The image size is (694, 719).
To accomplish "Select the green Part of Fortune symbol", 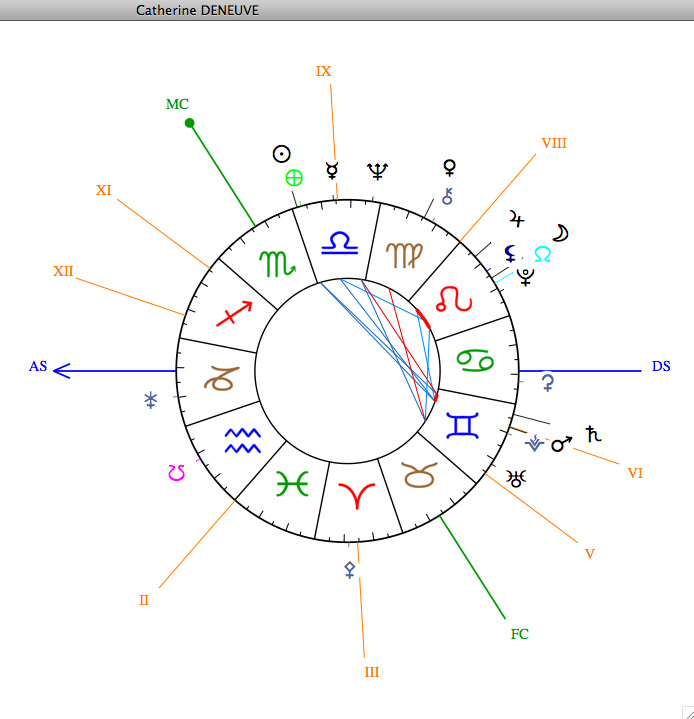I will pyautogui.click(x=294, y=178).
